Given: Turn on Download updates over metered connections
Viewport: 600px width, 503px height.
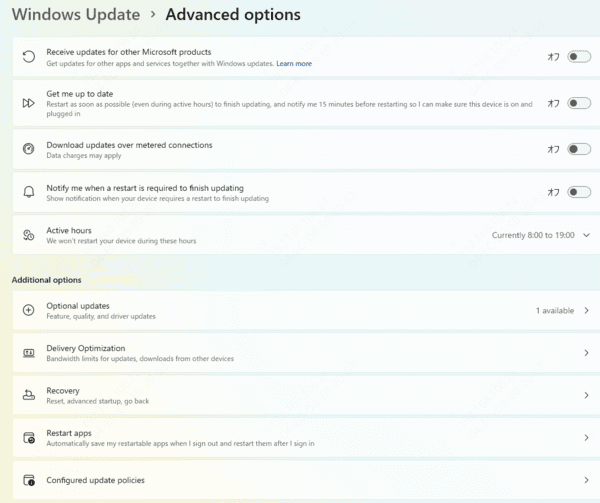Looking at the screenshot, I should point(579,149).
